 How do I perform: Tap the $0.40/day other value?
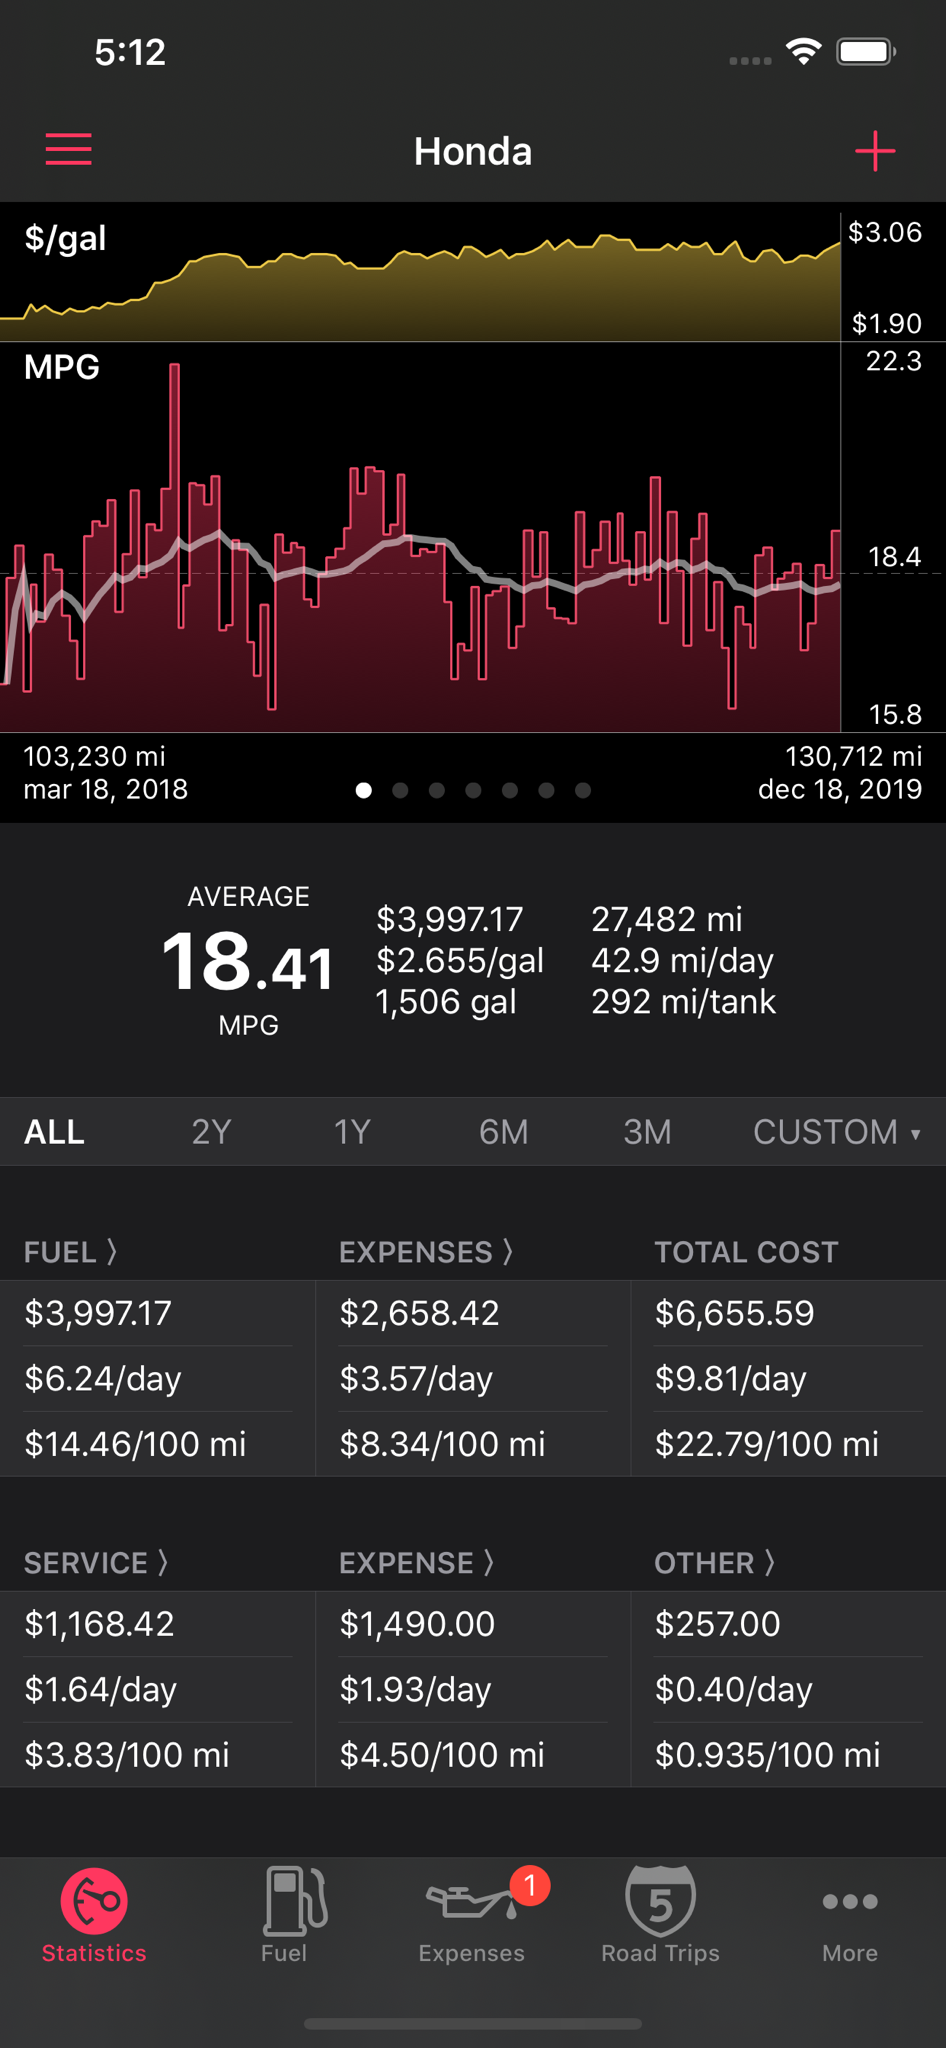(733, 1689)
